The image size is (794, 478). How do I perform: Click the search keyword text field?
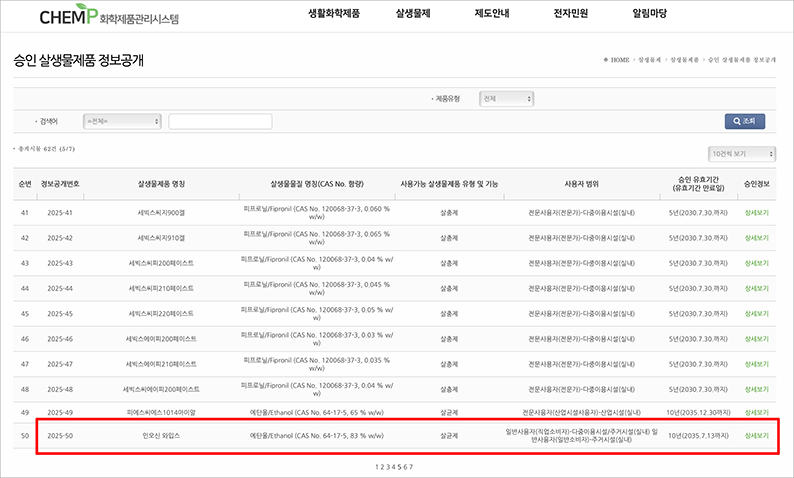point(220,121)
